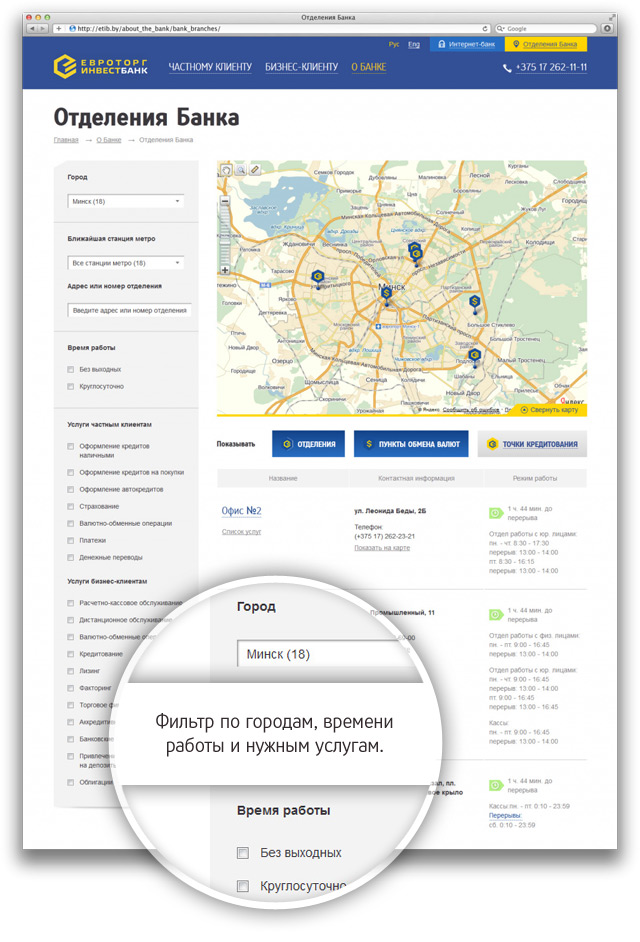The image size is (640, 942).
Task: Open О Банке menu in header
Action: coord(369,67)
